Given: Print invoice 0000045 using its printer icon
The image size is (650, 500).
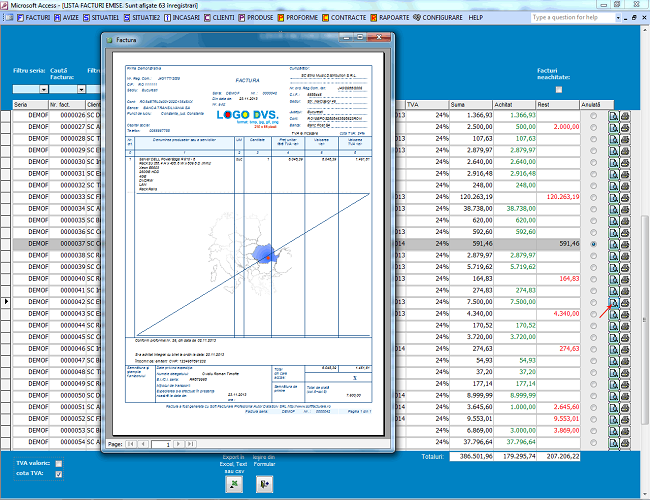Looking at the screenshot, I should click(625, 338).
